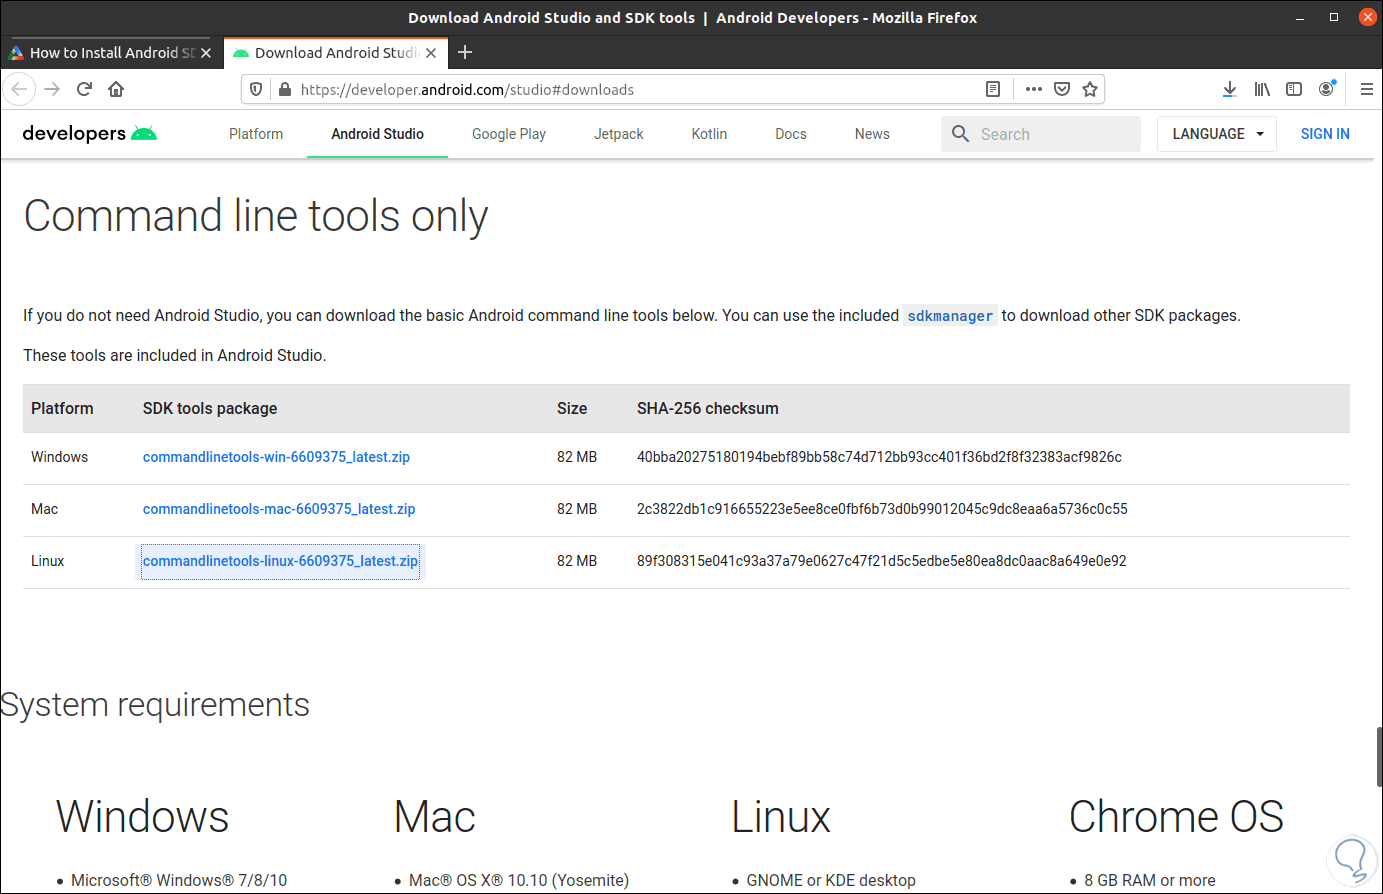Show sidebars toggle icon
Screen dimensions: 1383x894
[1294, 89]
